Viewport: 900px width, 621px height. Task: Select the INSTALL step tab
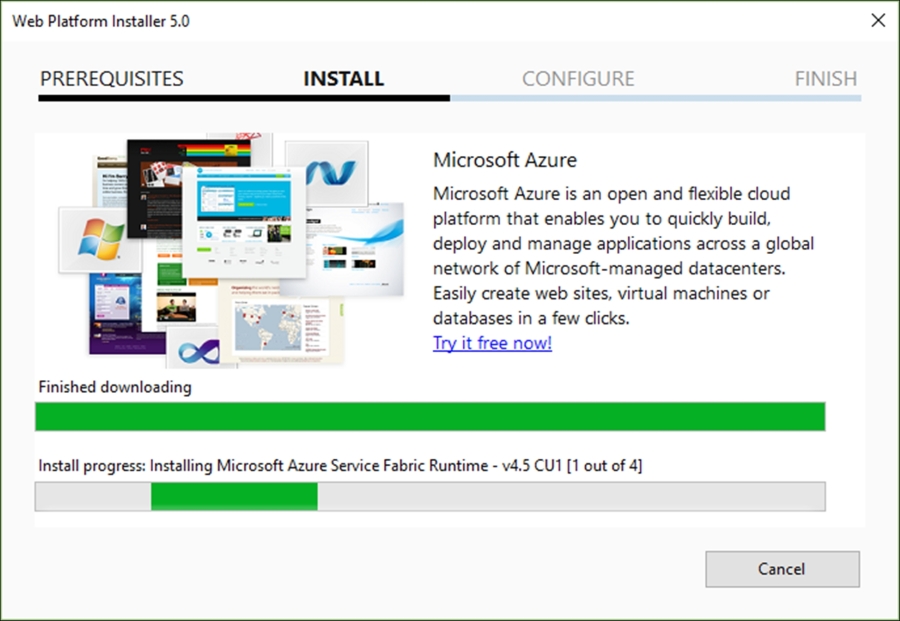[x=343, y=79]
